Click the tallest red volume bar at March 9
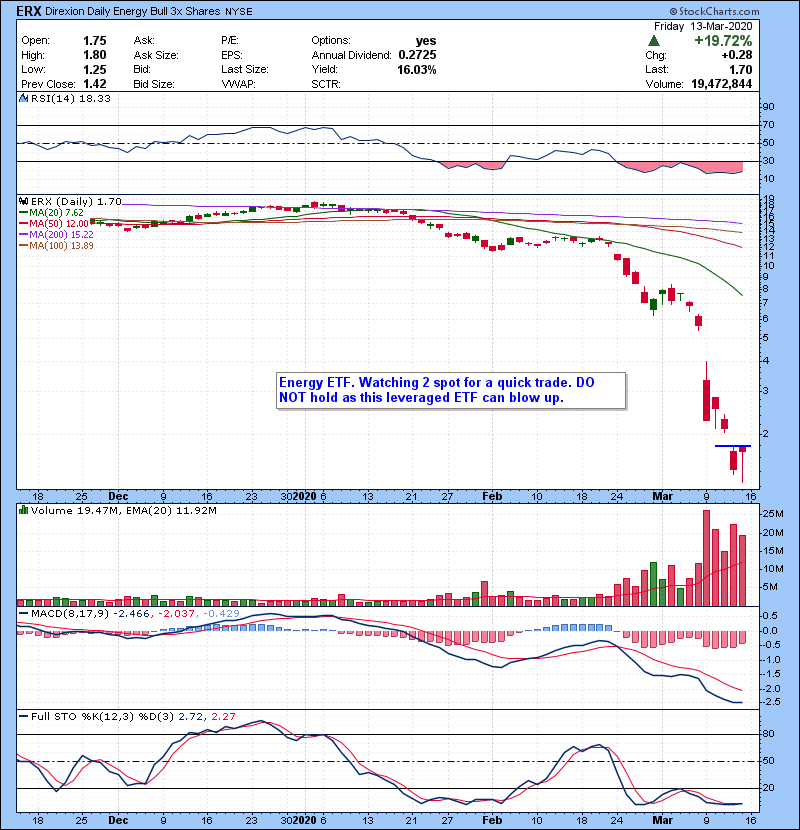Image resolution: width=800 pixels, height=830 pixels. point(706,558)
